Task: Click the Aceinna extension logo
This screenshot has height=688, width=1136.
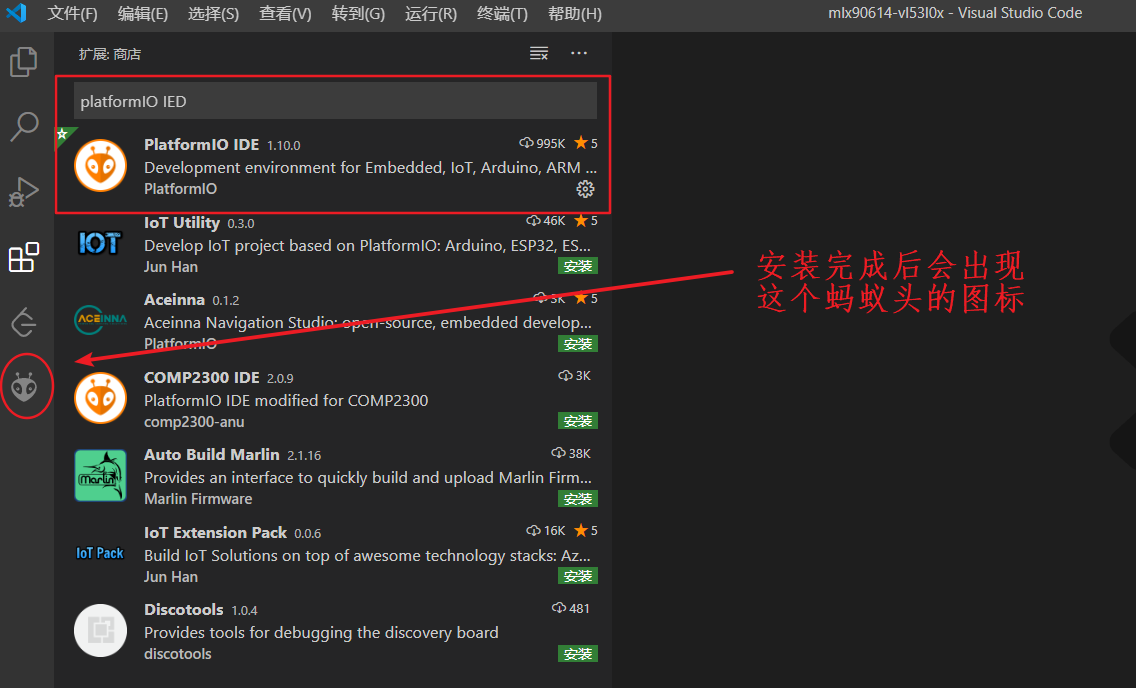Action: 100,320
